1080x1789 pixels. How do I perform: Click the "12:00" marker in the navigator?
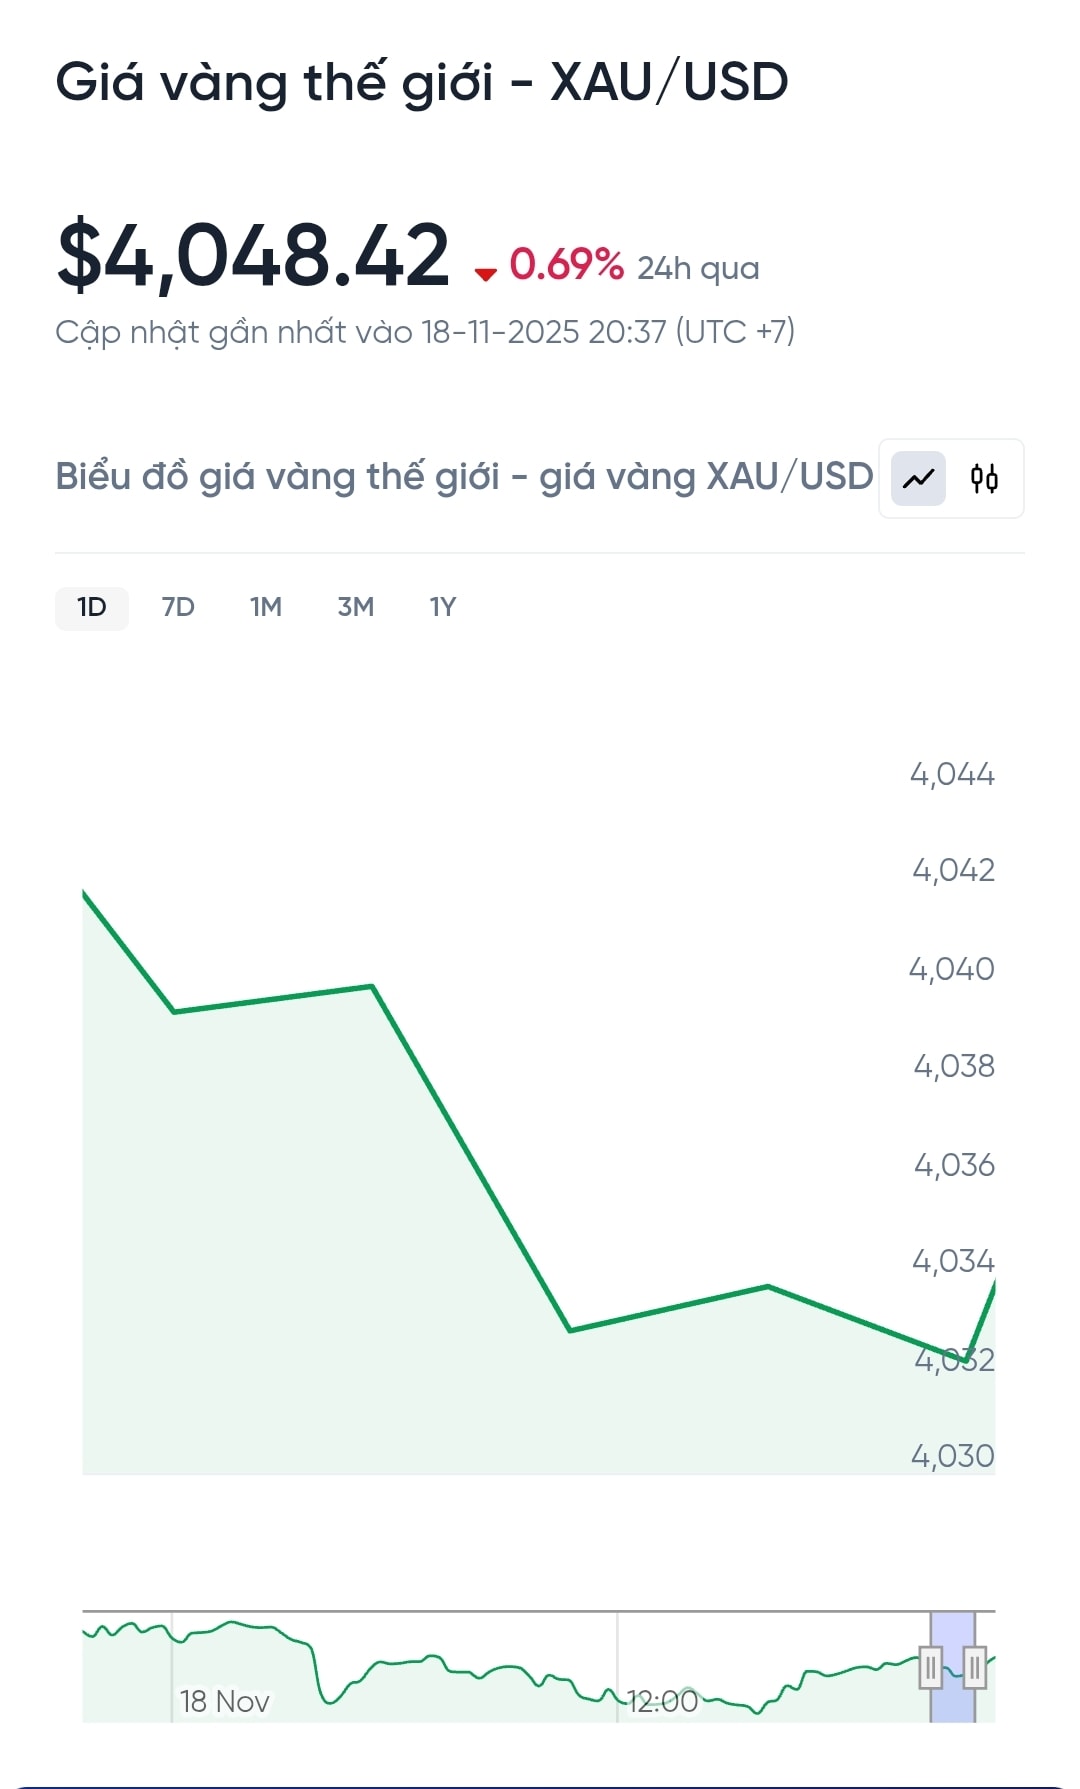pyautogui.click(x=662, y=1701)
